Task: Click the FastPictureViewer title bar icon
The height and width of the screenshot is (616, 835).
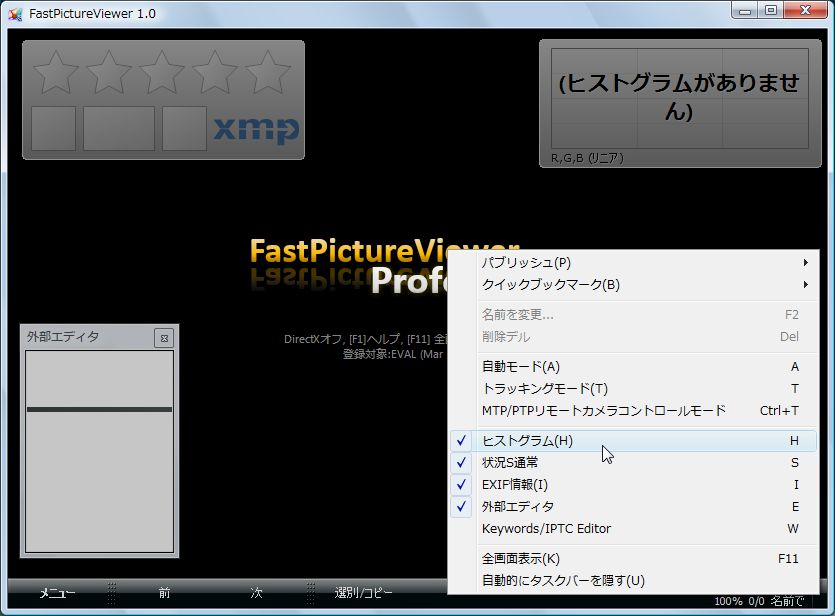Action: [15, 14]
